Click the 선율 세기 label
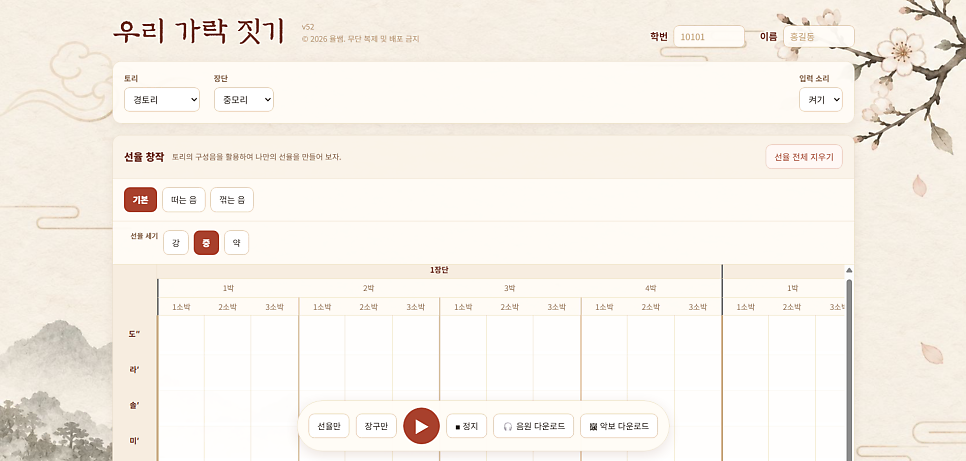 click(x=144, y=236)
